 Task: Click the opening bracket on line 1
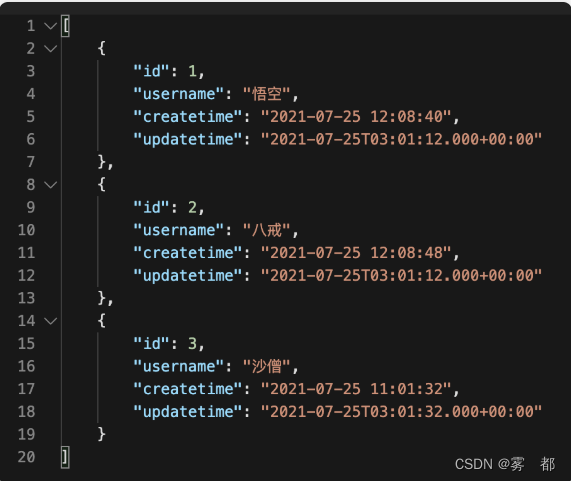[66, 26]
